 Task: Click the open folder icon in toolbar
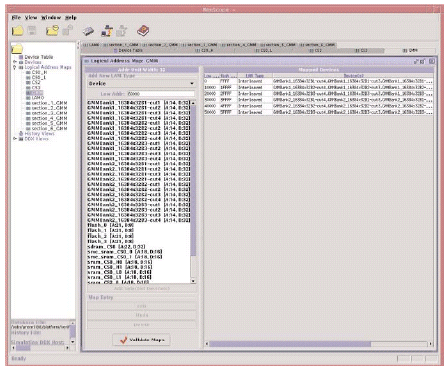click(18, 31)
